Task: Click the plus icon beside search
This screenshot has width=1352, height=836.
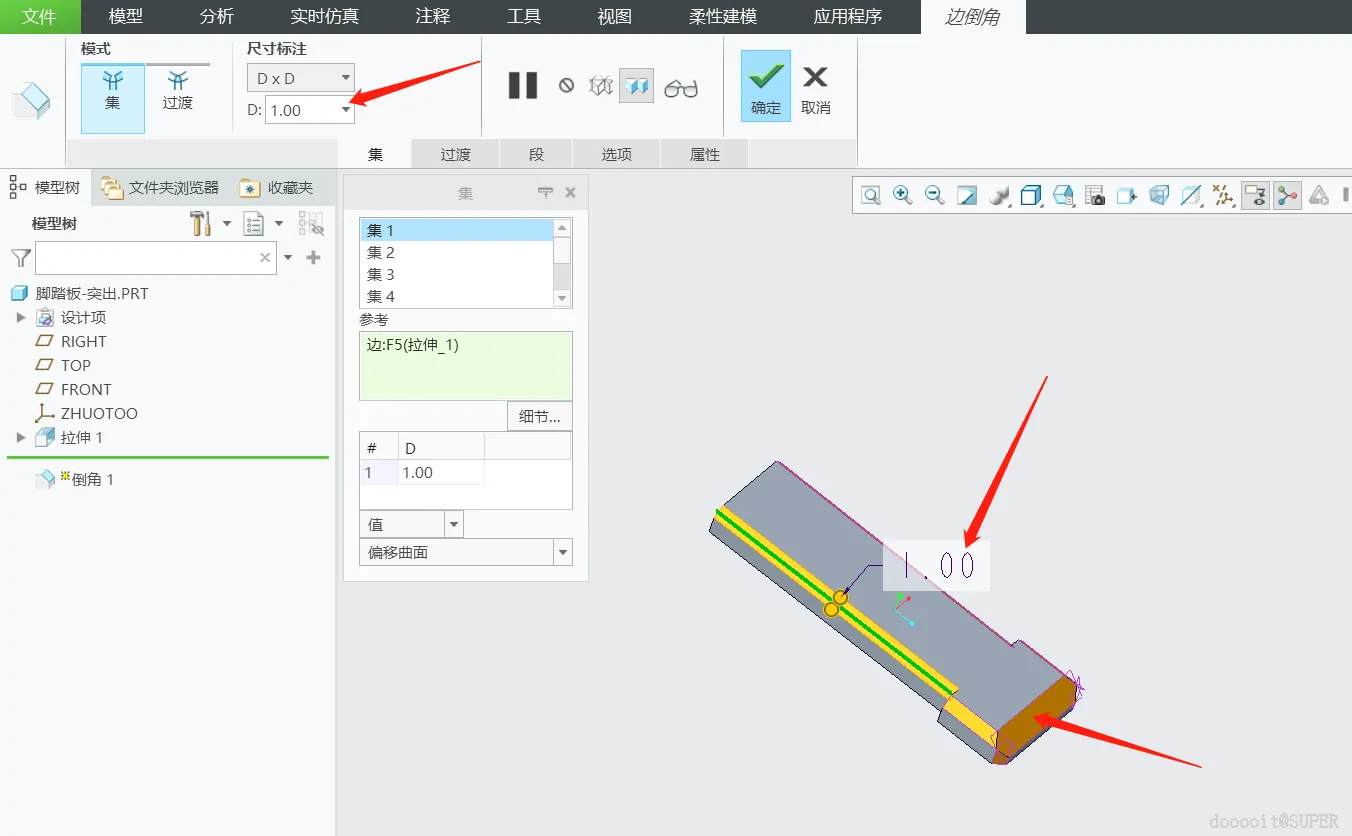Action: coord(313,258)
